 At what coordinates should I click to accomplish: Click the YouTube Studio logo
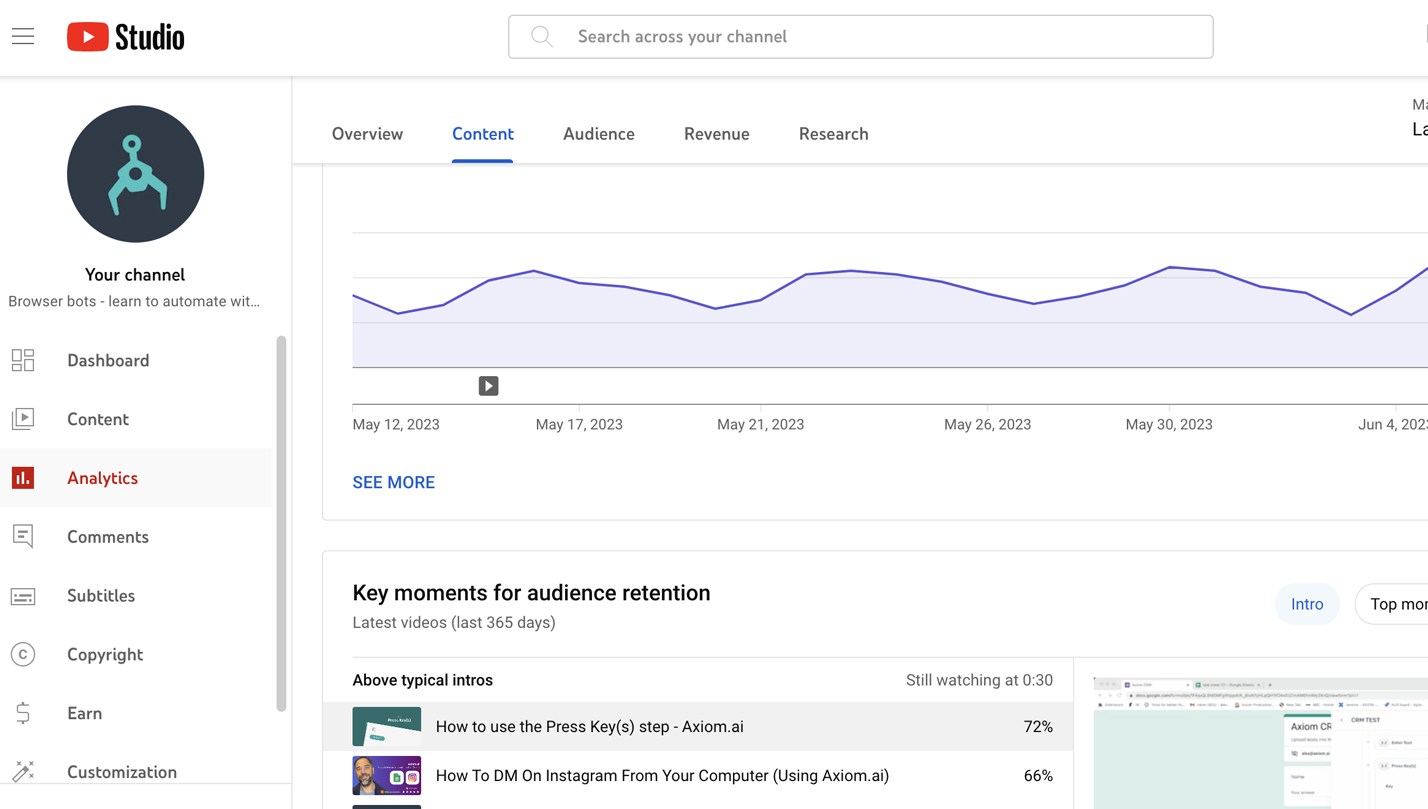coord(126,37)
